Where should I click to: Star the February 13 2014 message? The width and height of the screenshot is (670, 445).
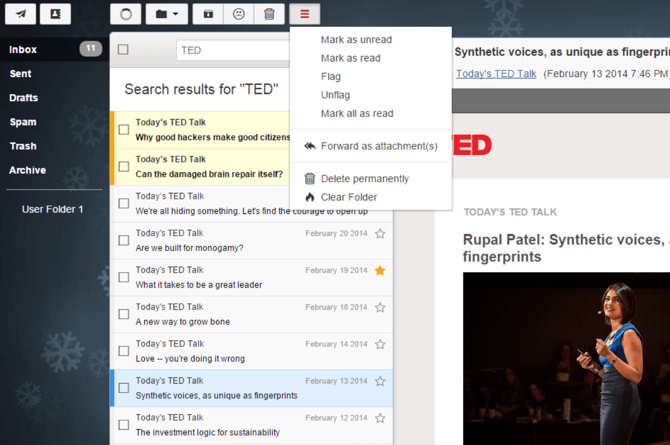tap(380, 381)
